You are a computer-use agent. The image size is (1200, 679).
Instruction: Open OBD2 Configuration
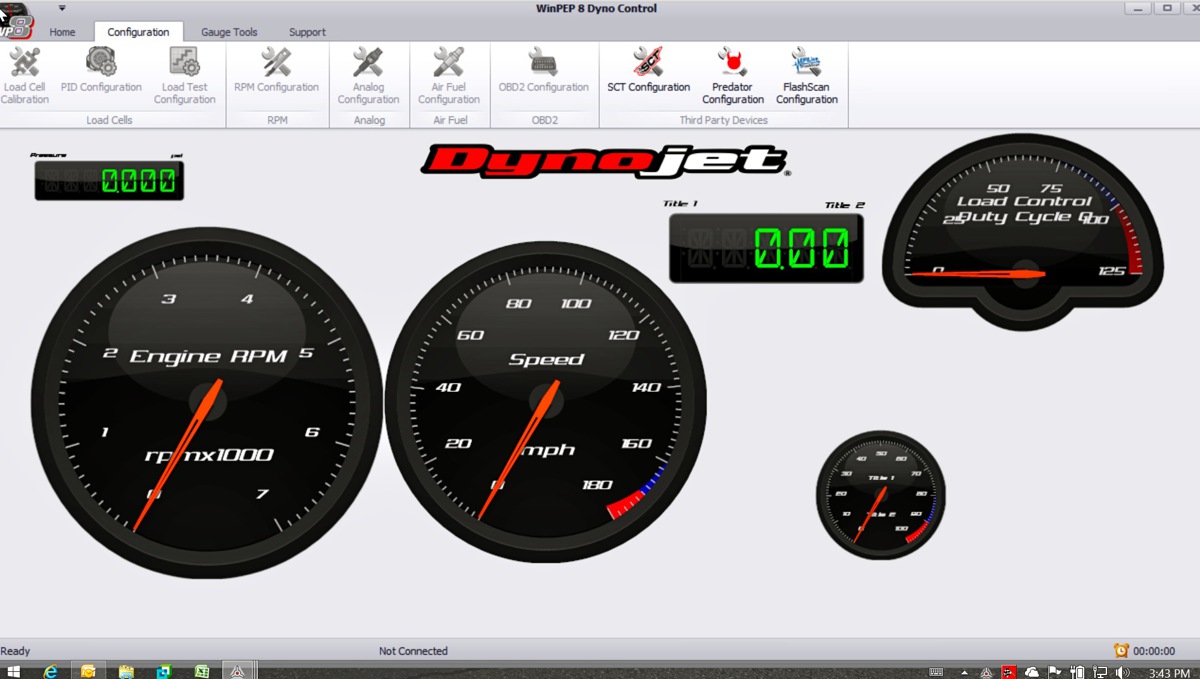pos(543,70)
